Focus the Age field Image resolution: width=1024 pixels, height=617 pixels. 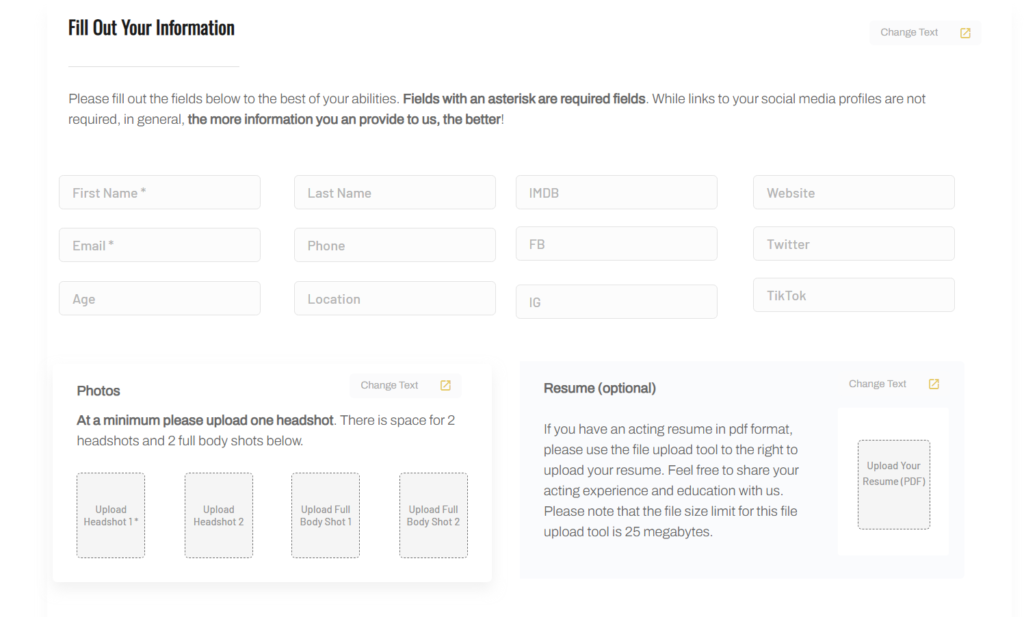(x=160, y=298)
